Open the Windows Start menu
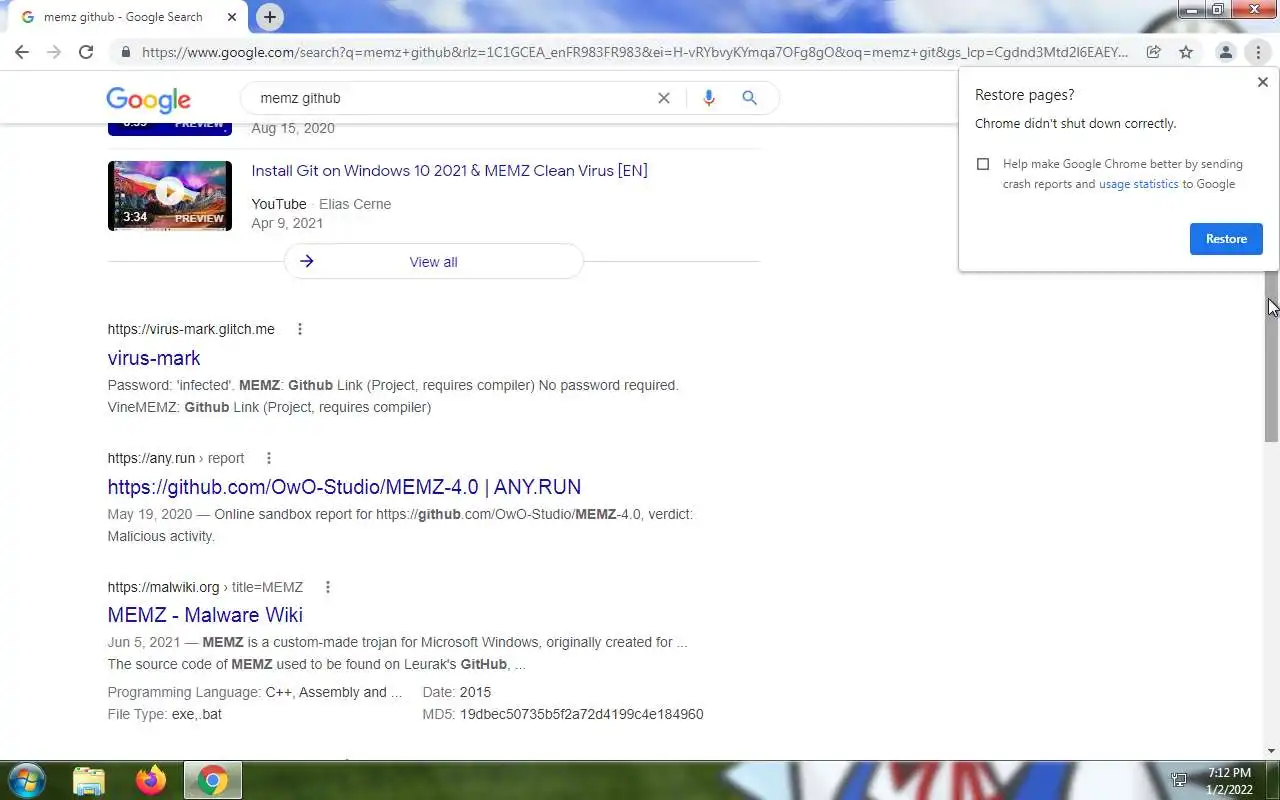 coord(26,780)
